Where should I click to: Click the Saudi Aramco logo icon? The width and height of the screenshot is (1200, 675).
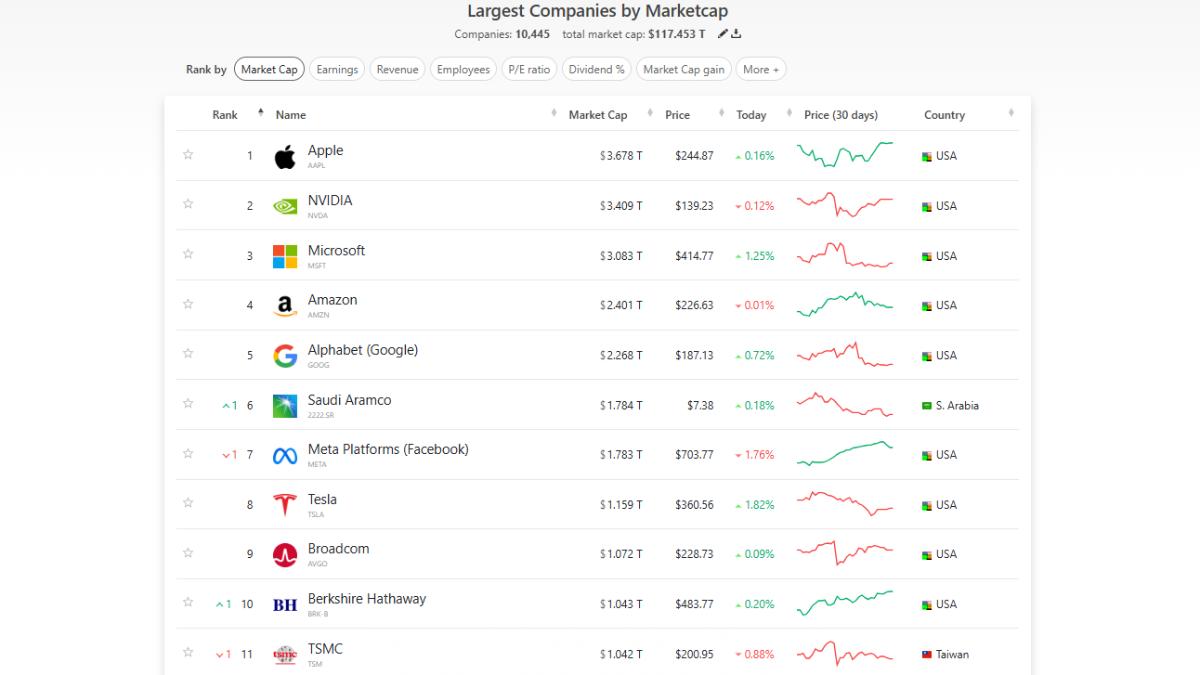(285, 406)
